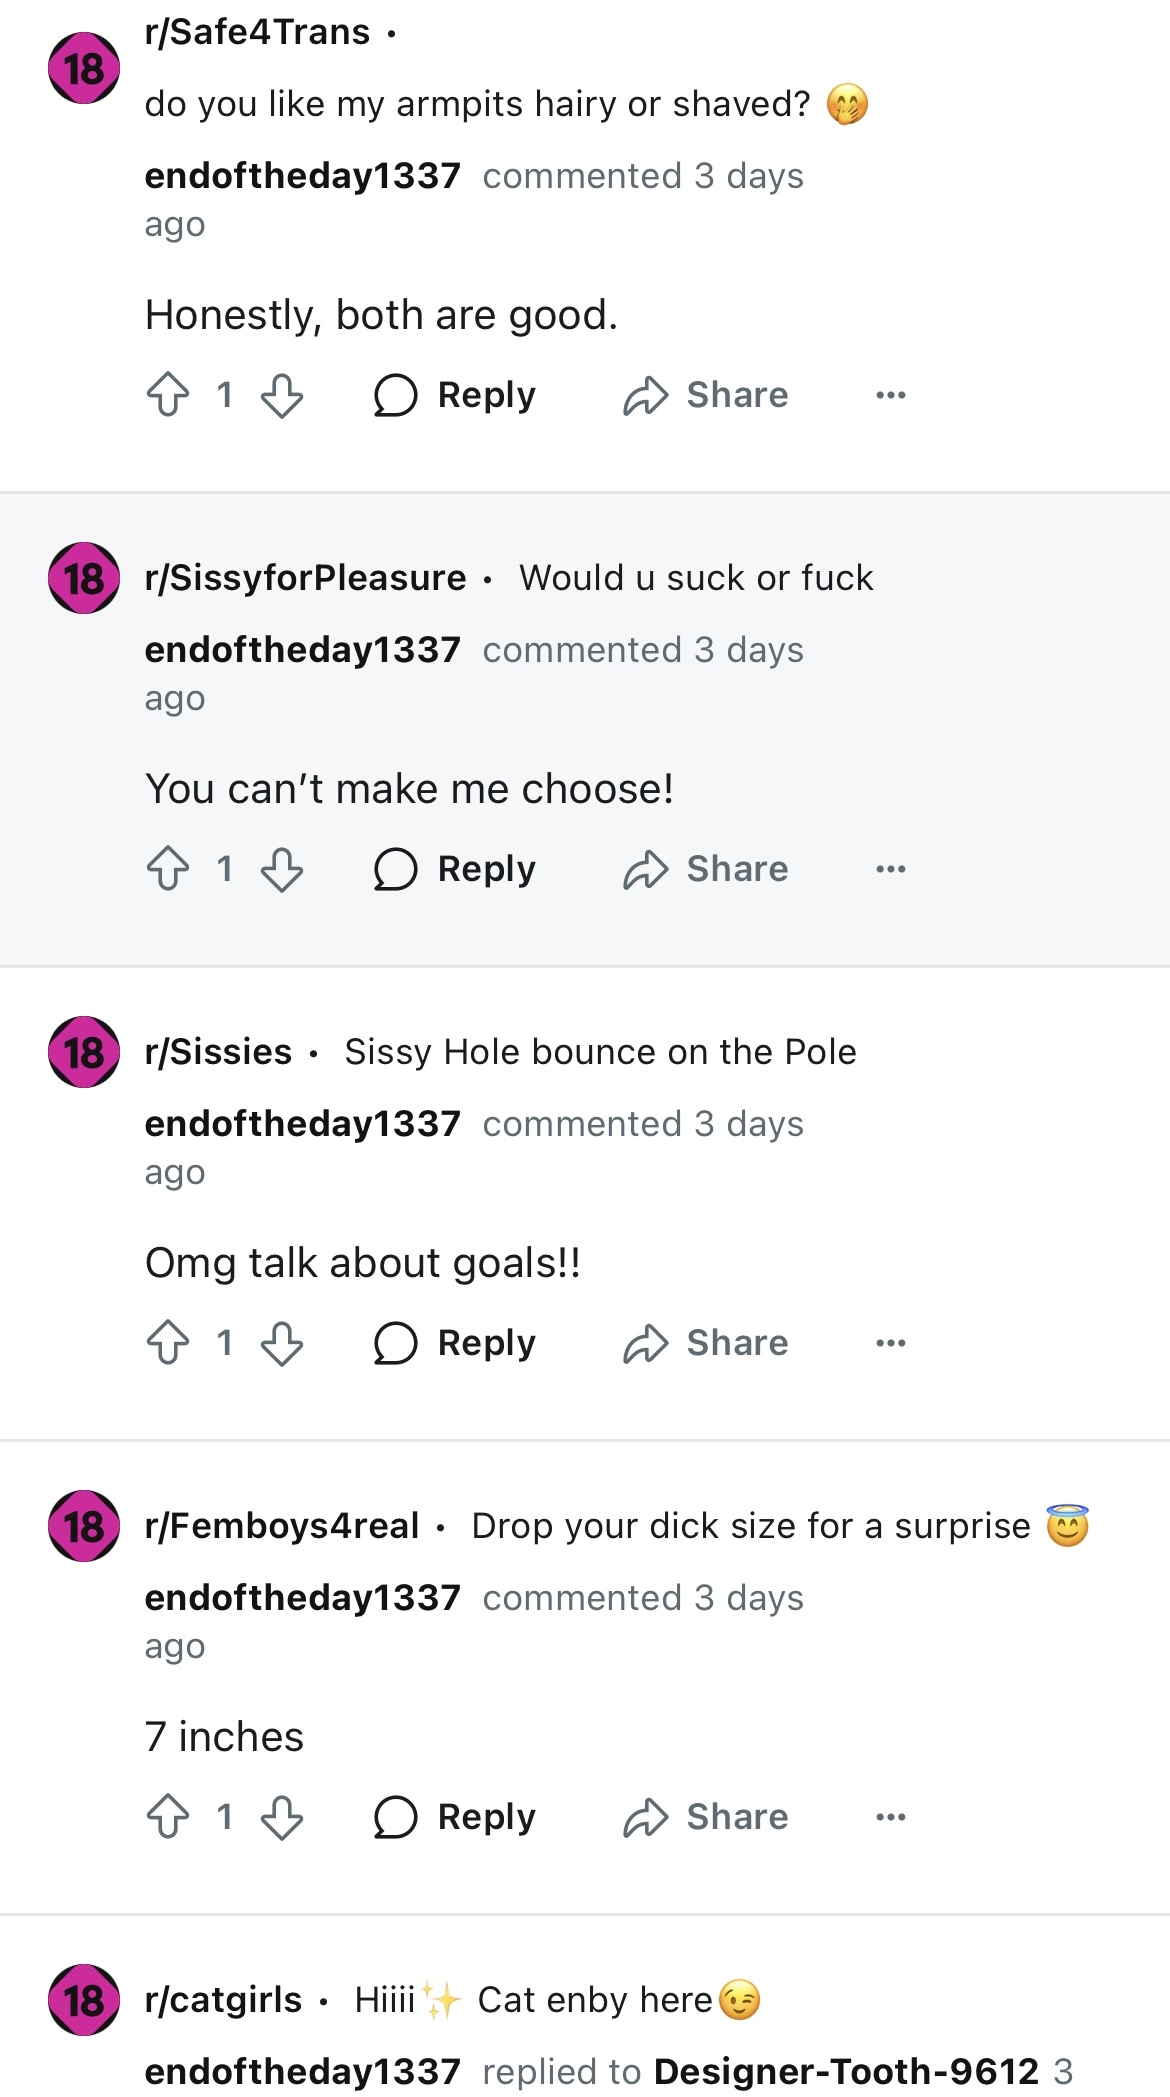Upvote the "You can't make me choose!" comment
This screenshot has width=1170, height=2097.
[168, 869]
